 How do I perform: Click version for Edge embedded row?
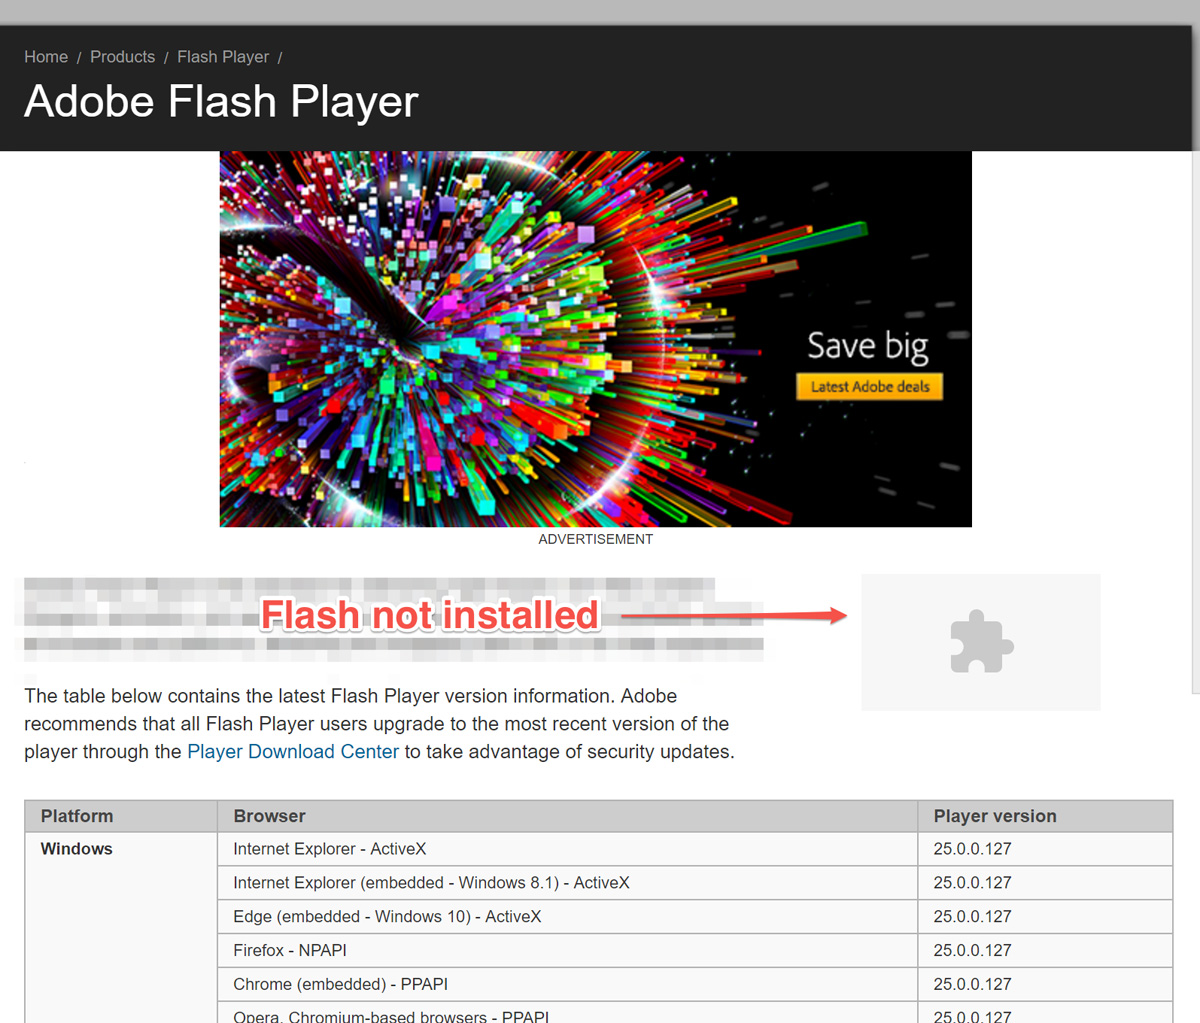pos(972,917)
